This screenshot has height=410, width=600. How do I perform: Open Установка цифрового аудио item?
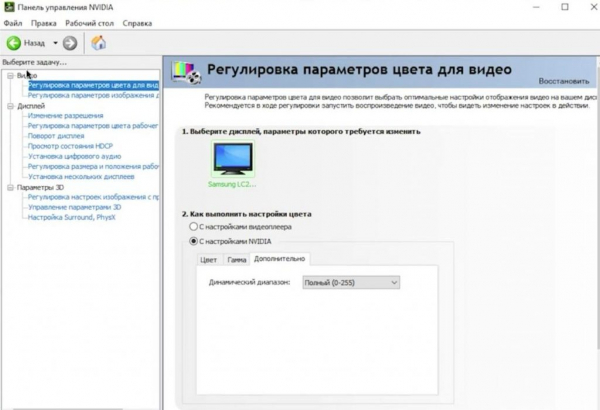pos(75,156)
